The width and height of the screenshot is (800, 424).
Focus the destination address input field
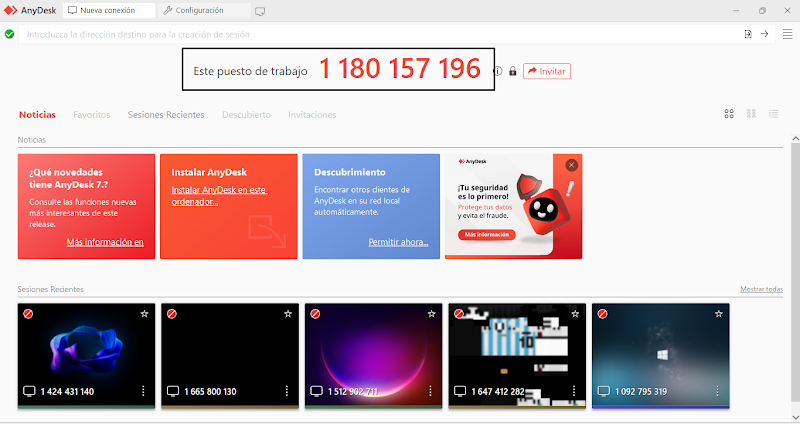click(x=378, y=34)
